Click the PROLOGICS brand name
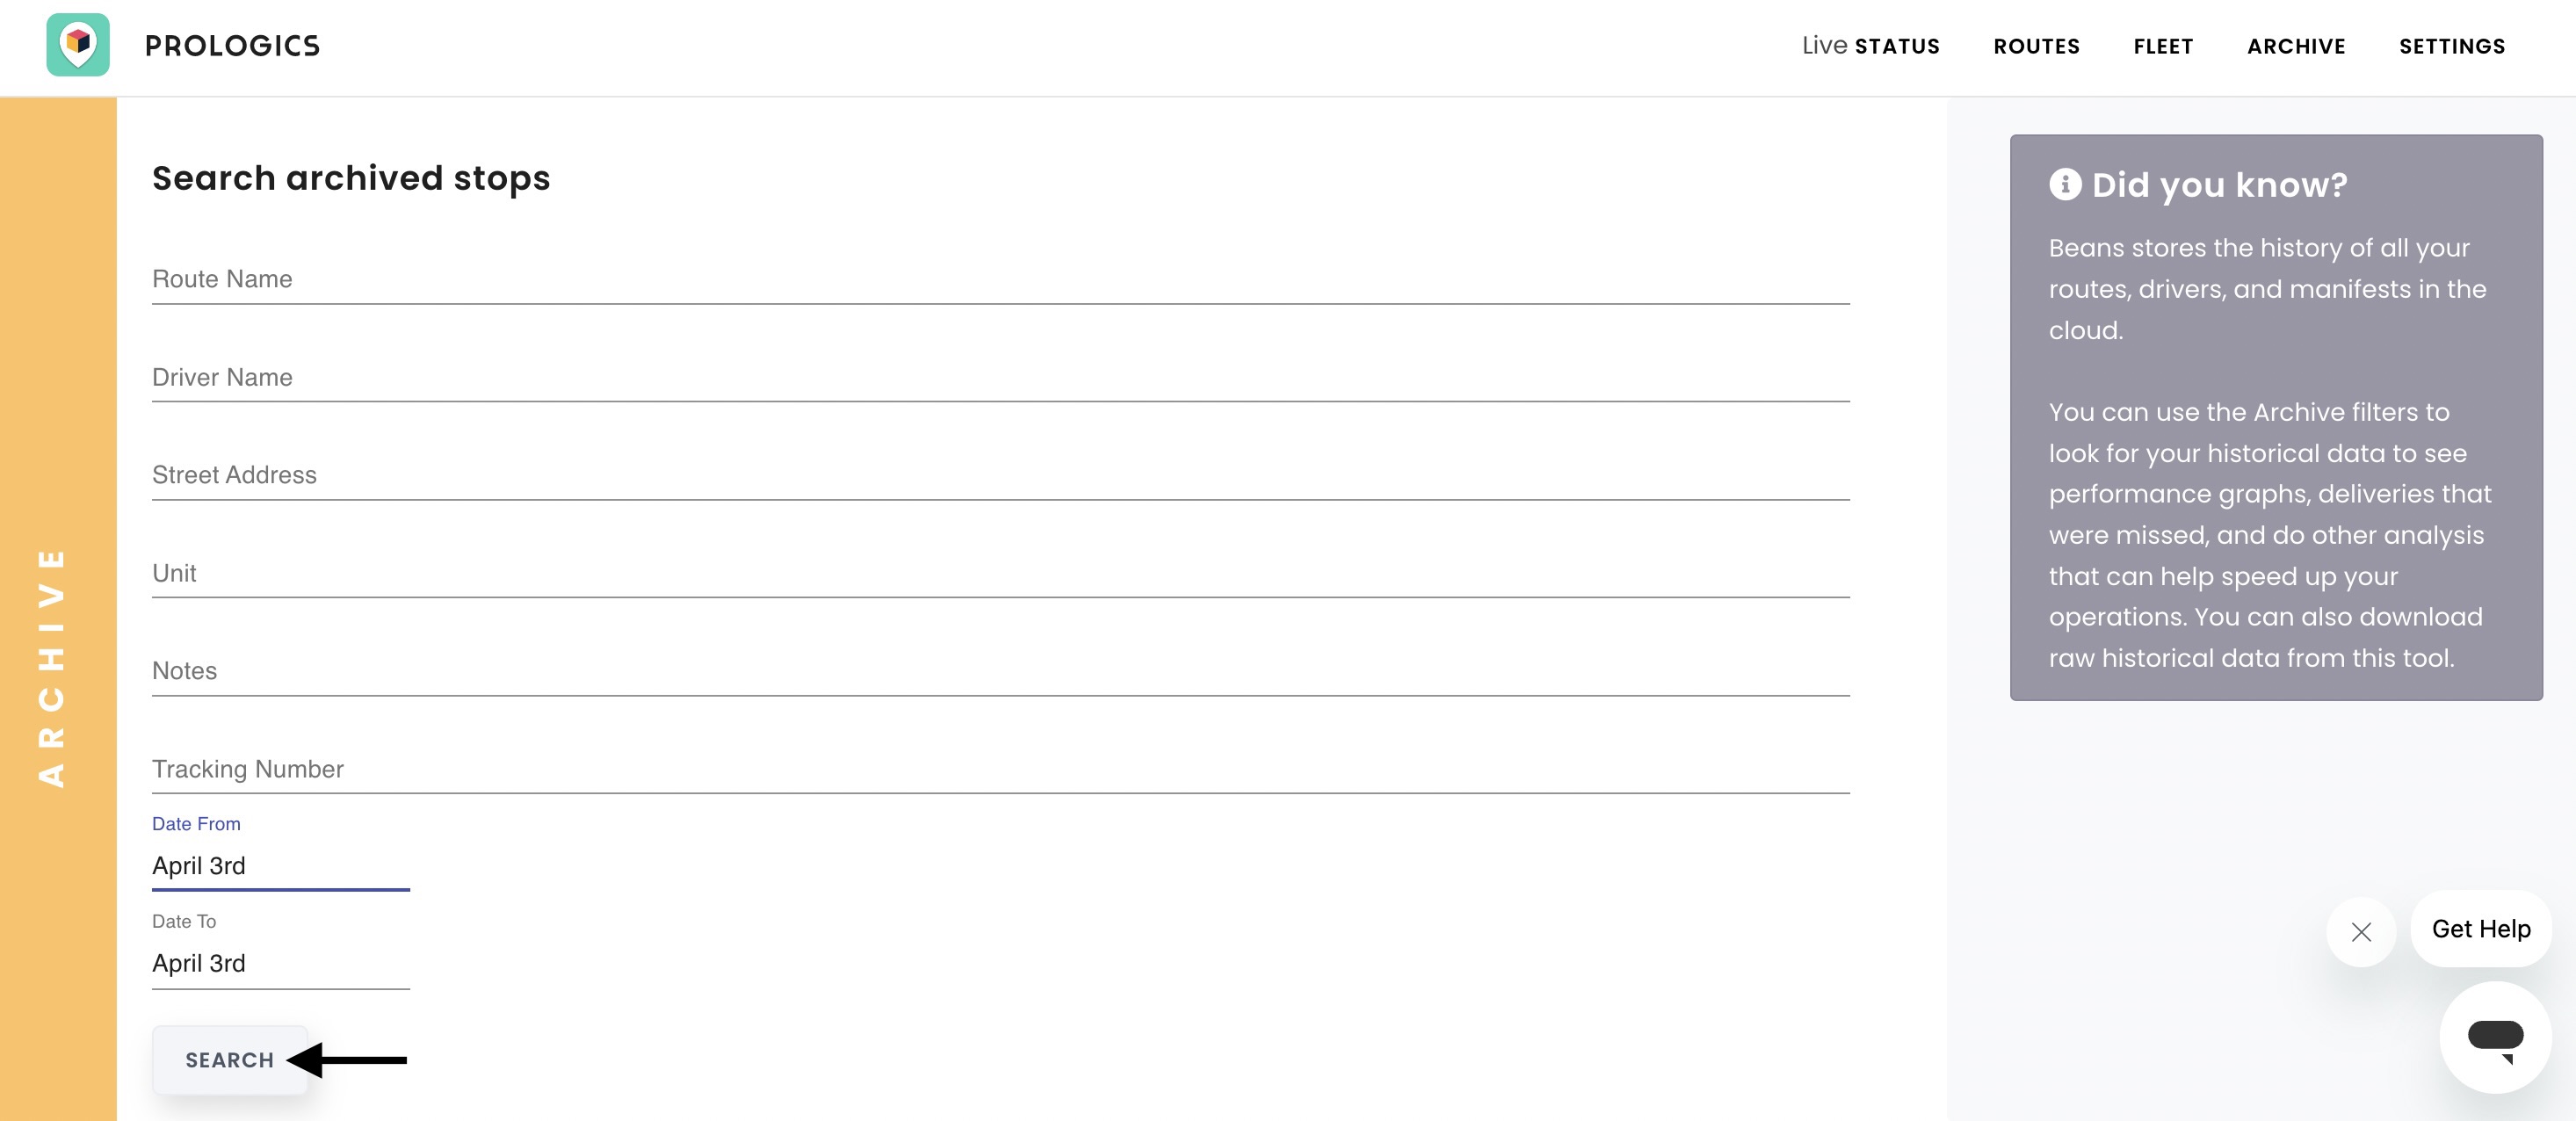2576x1121 pixels. coord(232,46)
